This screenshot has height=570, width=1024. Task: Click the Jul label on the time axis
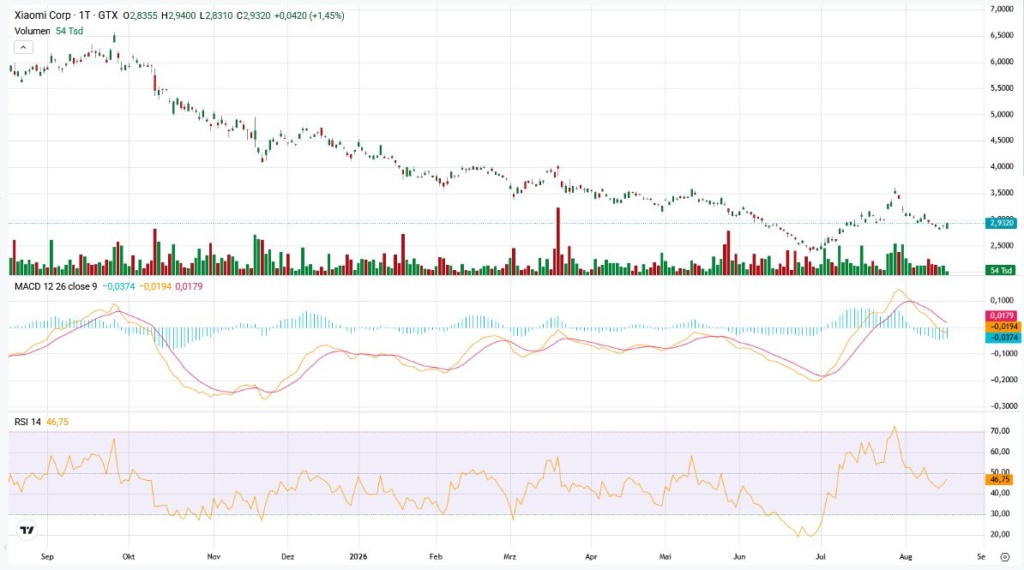pos(820,557)
